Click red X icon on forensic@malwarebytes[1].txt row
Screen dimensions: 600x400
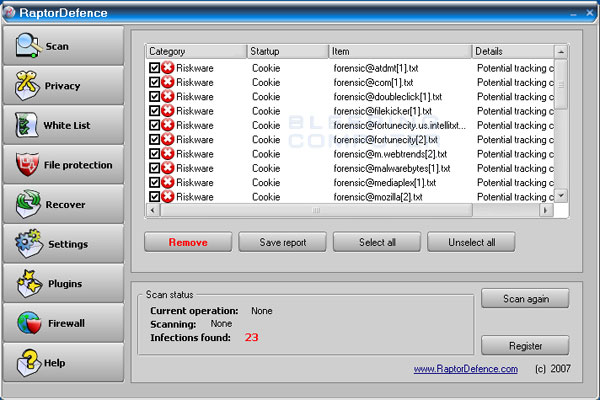tap(168, 168)
